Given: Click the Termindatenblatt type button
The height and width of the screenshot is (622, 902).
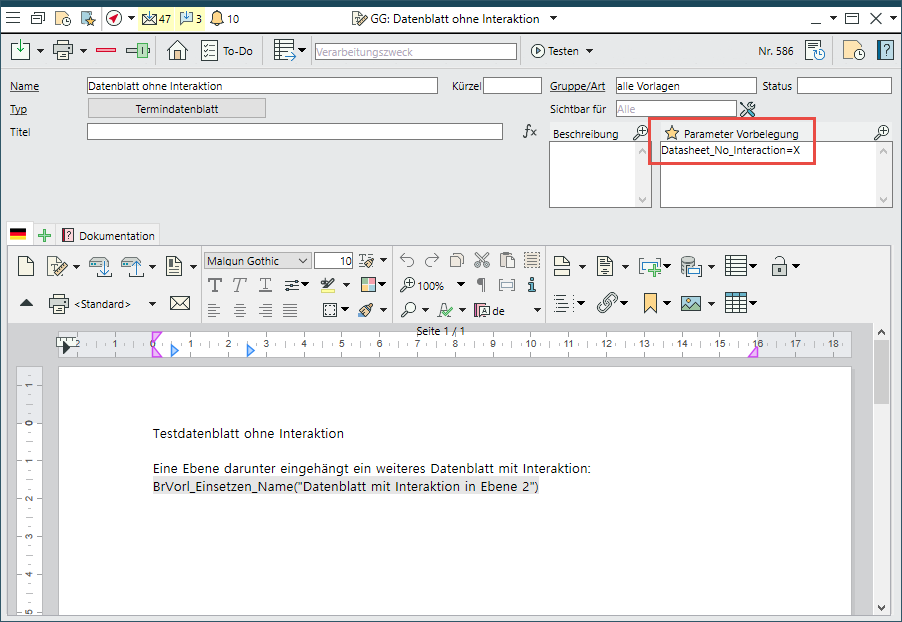Looking at the screenshot, I should point(177,109).
